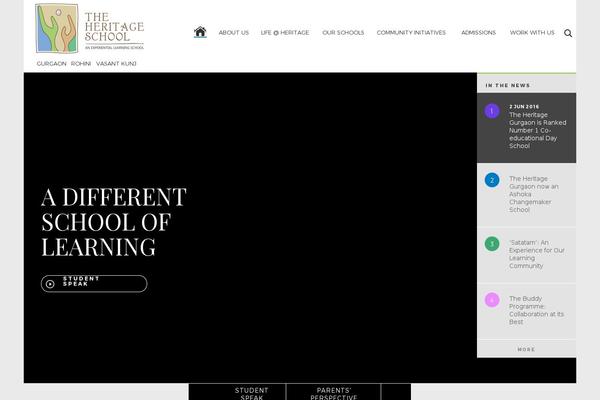The height and width of the screenshot is (400, 600).
Task: Read news: Ashoka Changemaker School
Action: (x=533, y=194)
